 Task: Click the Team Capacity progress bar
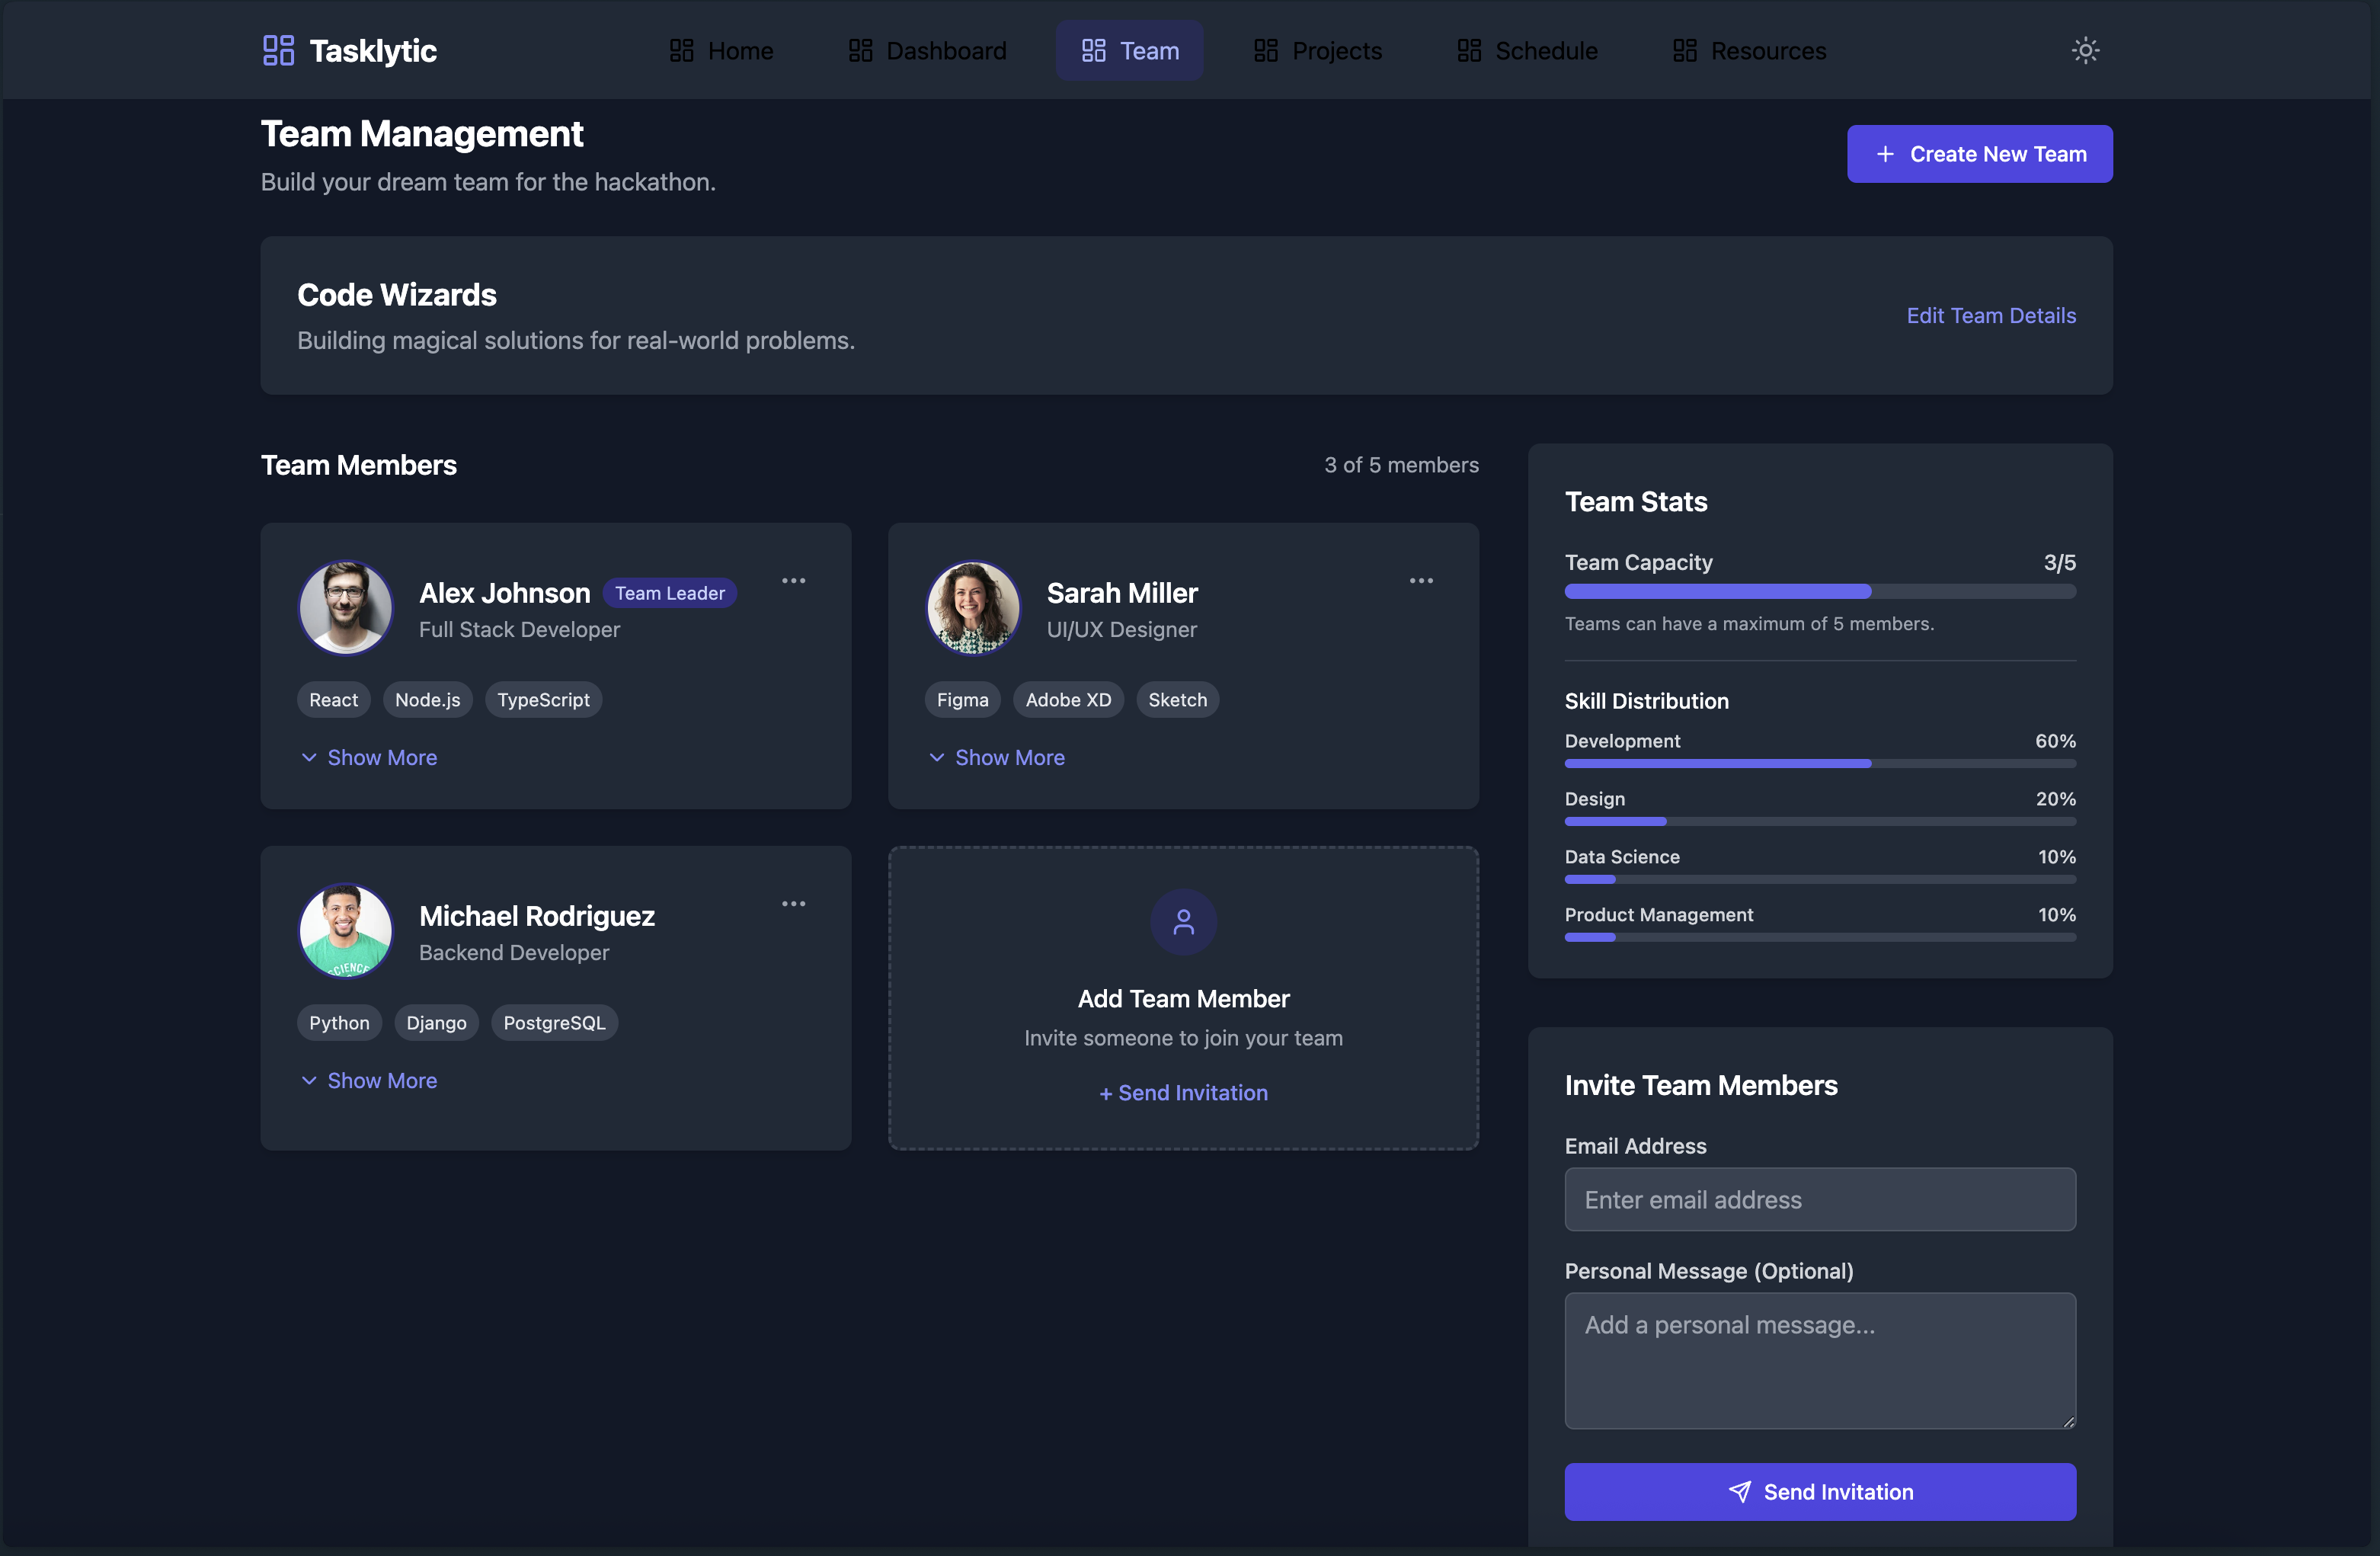pyautogui.click(x=1819, y=592)
